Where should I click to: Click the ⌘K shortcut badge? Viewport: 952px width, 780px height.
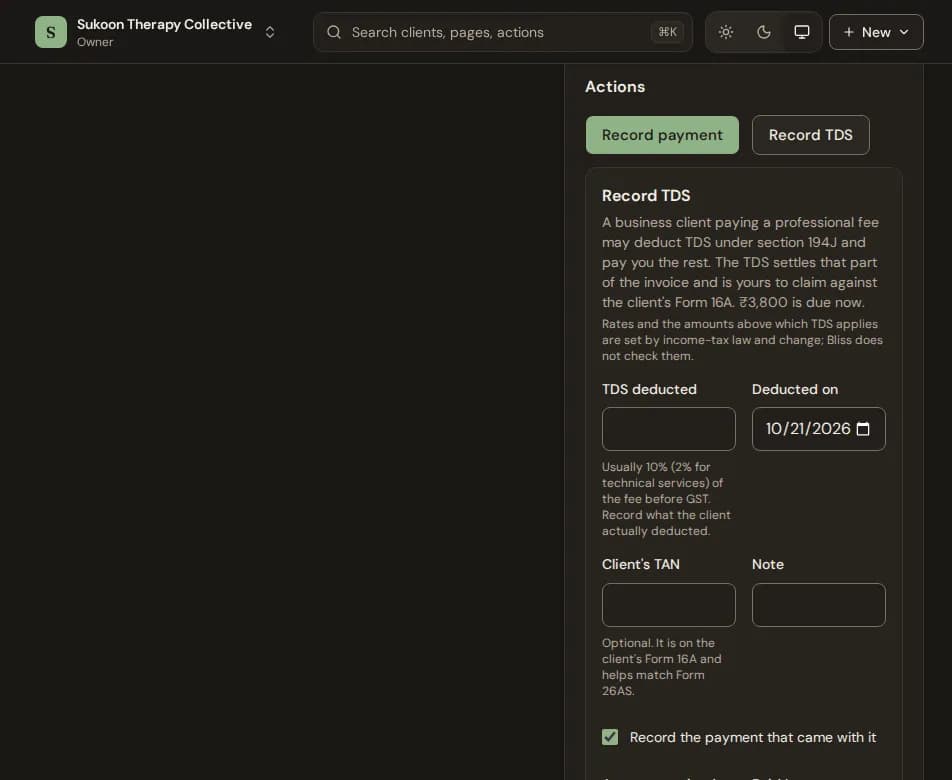(x=667, y=32)
